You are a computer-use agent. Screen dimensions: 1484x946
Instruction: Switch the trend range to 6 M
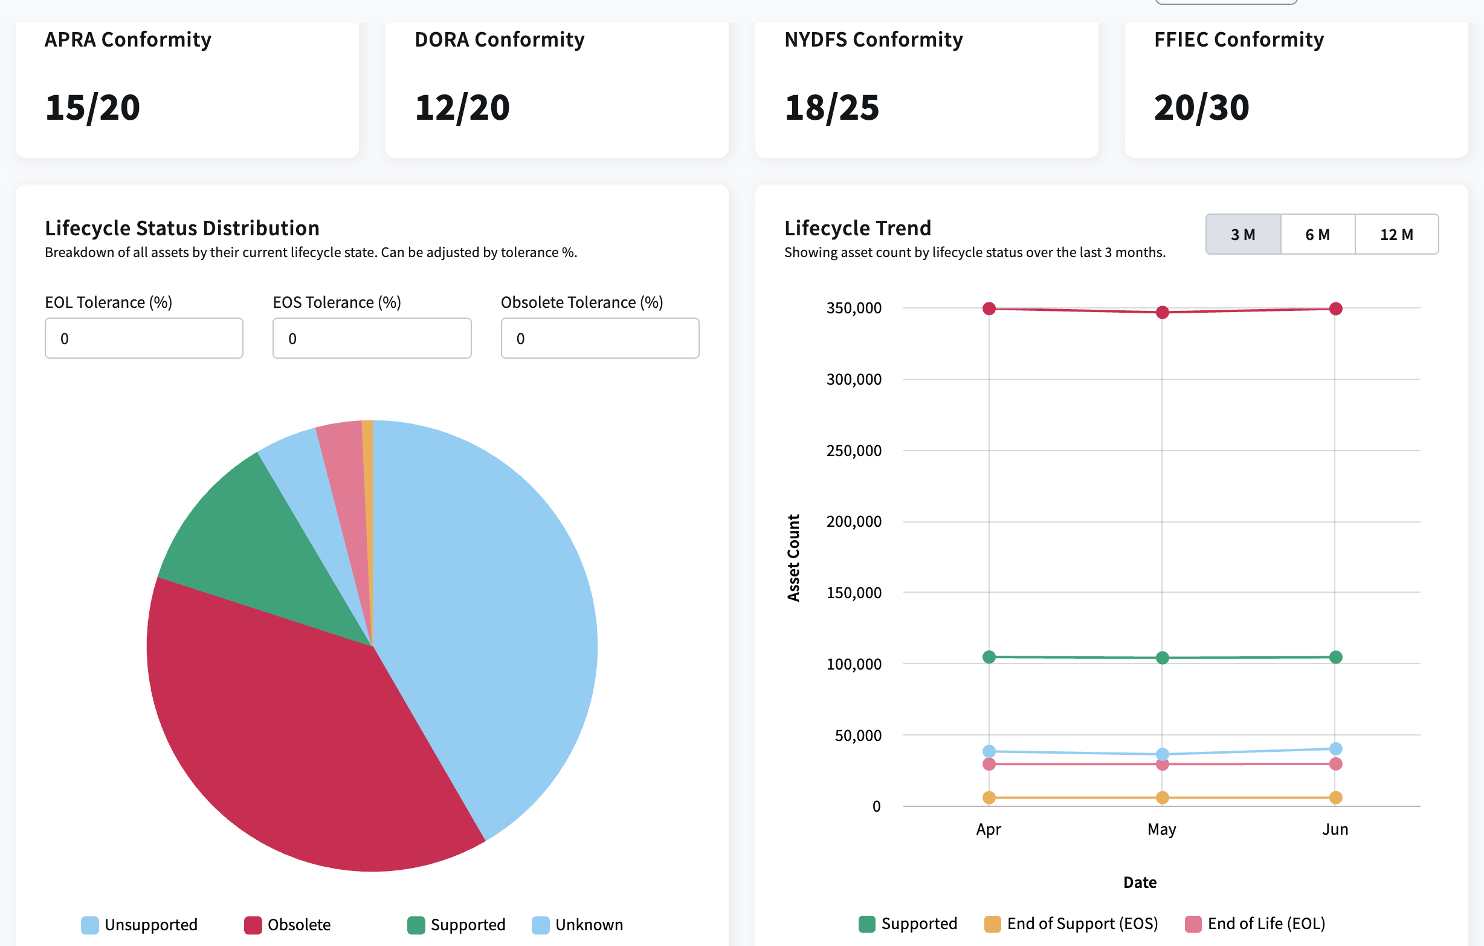point(1318,234)
